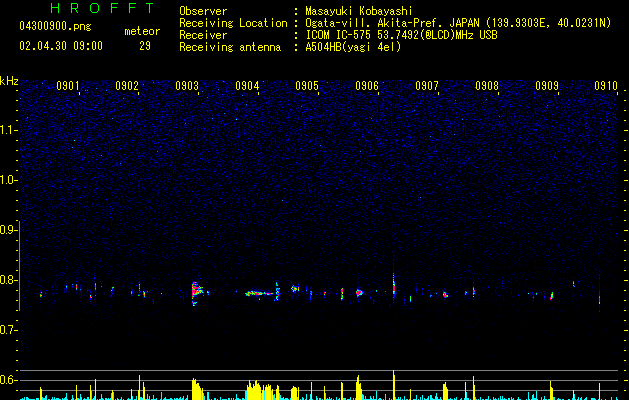Viewport: 629px width, 400px height.
Task: Click the 0903 time marker
Action: [x=187, y=86]
